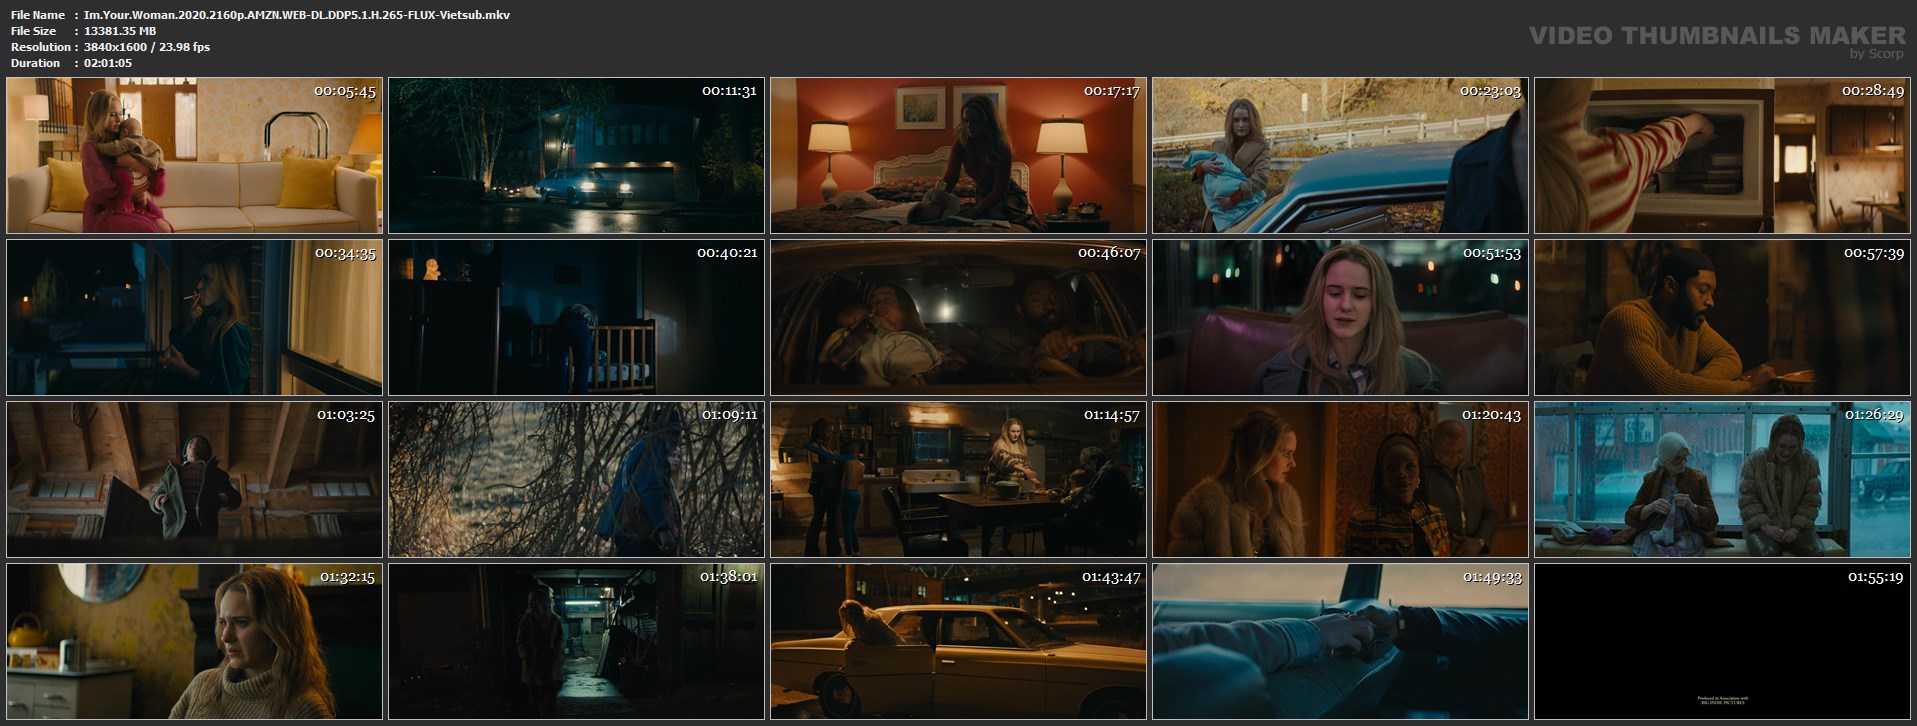Open the thumbnail at 01:26:29
Image resolution: width=1917 pixels, height=726 pixels.
pyautogui.click(x=1722, y=480)
